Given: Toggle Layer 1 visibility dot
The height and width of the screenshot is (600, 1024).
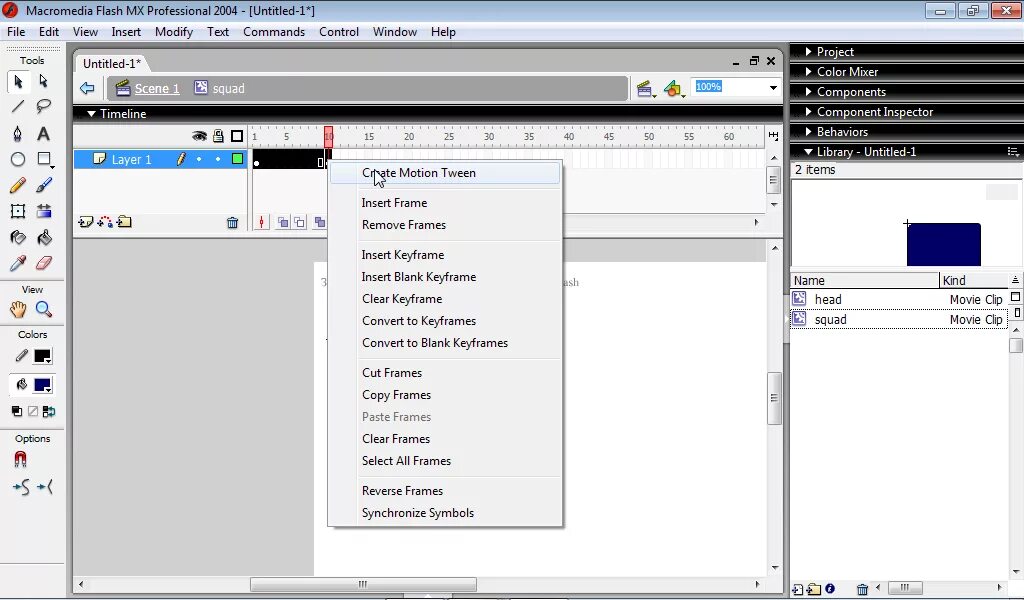Looking at the screenshot, I should 199,159.
